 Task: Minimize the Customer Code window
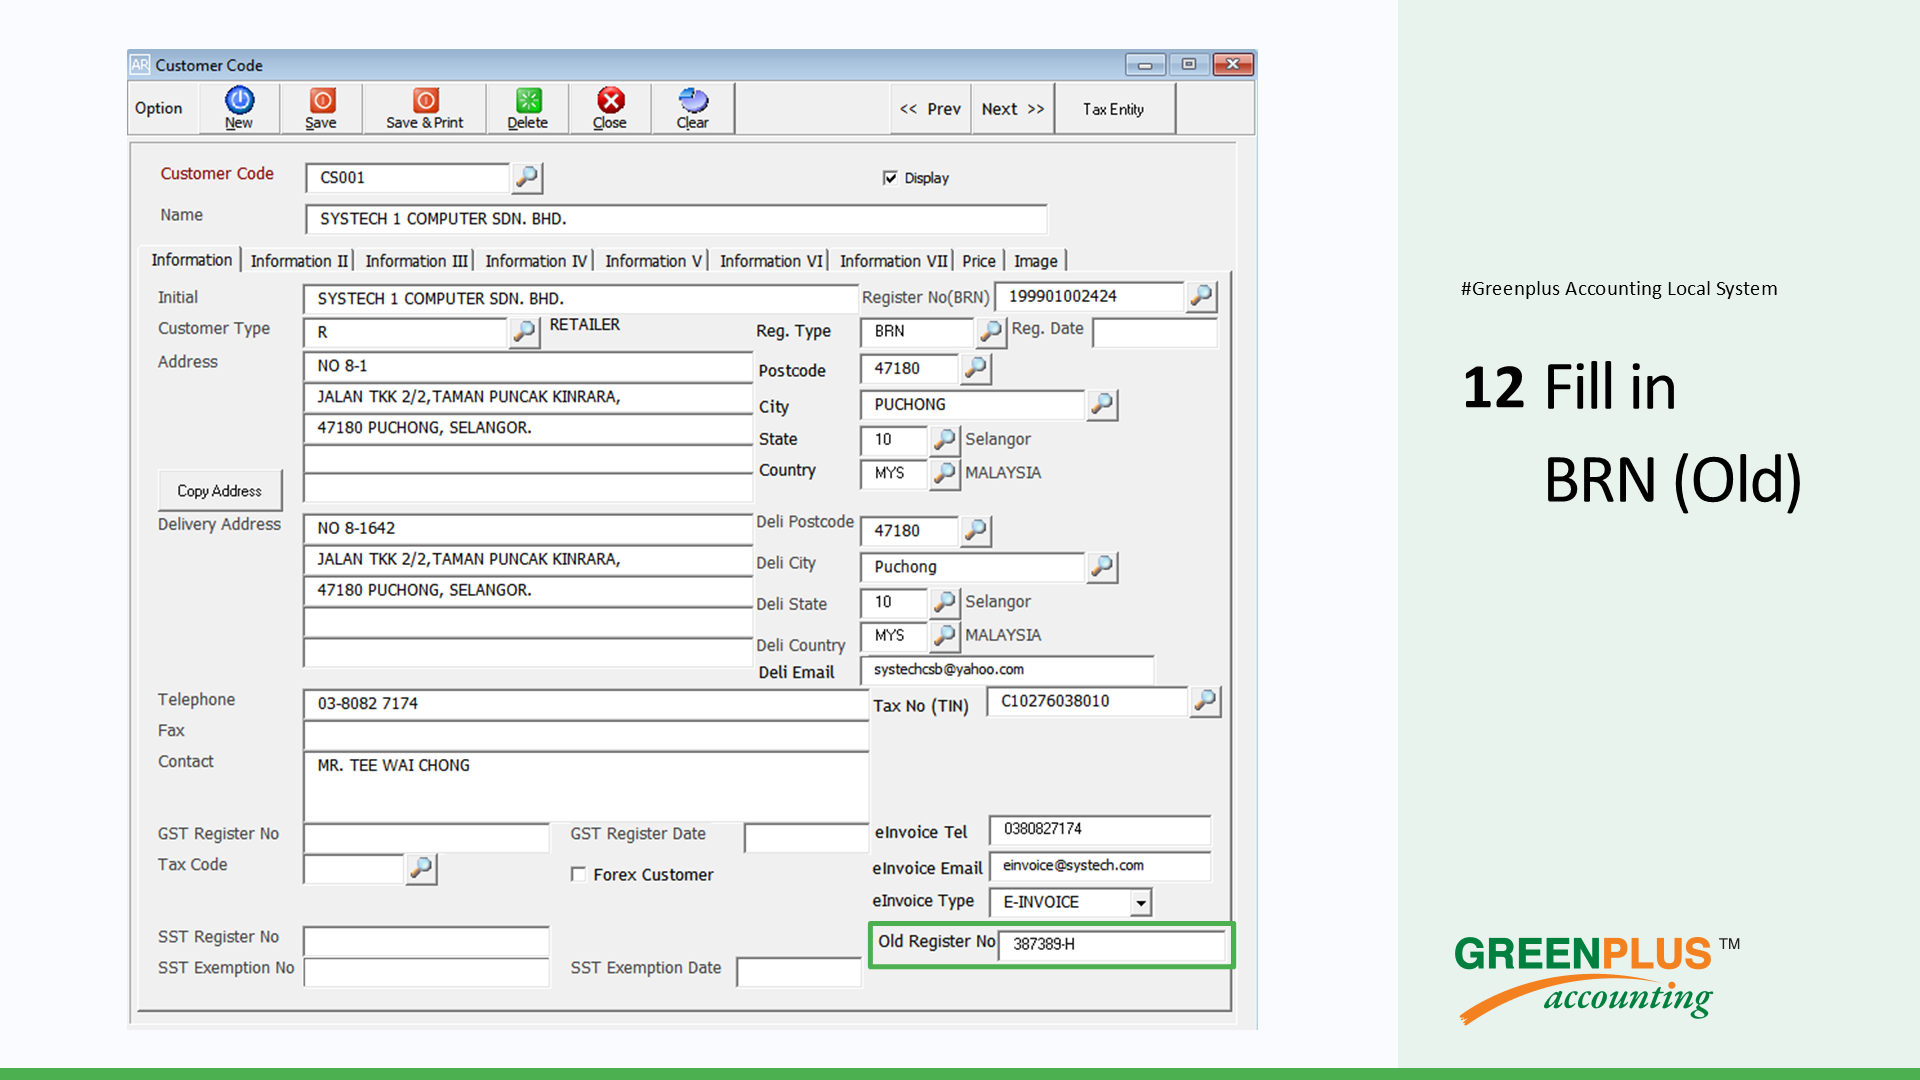click(1145, 65)
